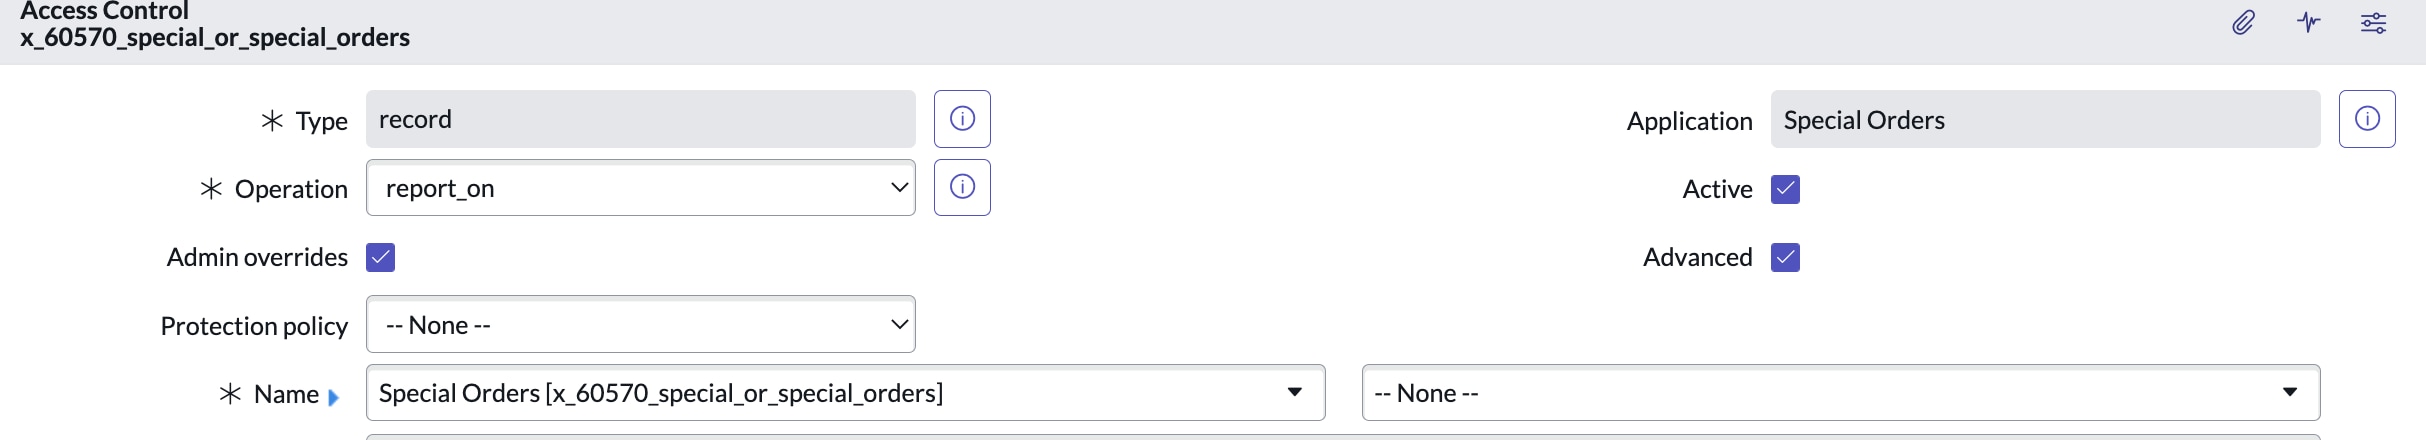
Task: Click the Protection policy label
Action: coord(254,326)
